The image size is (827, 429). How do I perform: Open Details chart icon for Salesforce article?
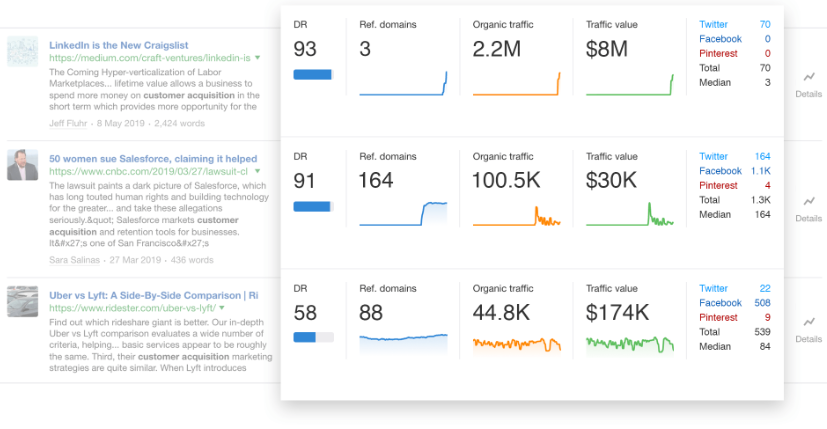[x=809, y=201]
